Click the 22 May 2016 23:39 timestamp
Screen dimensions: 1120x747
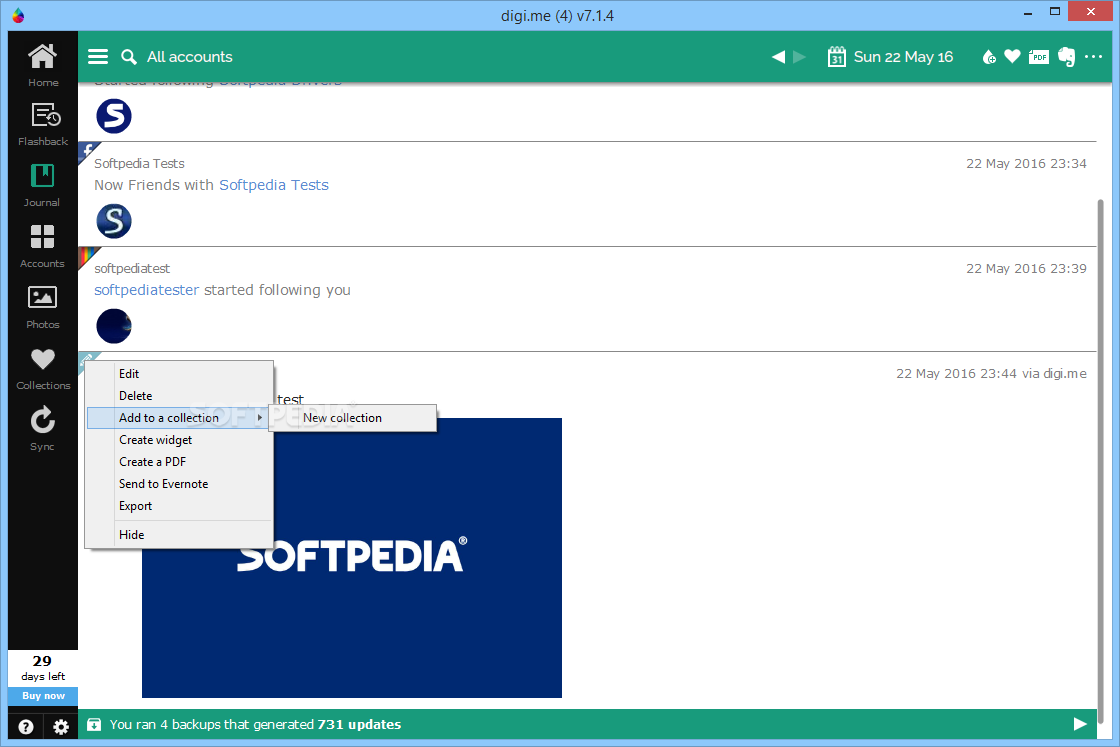coord(1026,269)
